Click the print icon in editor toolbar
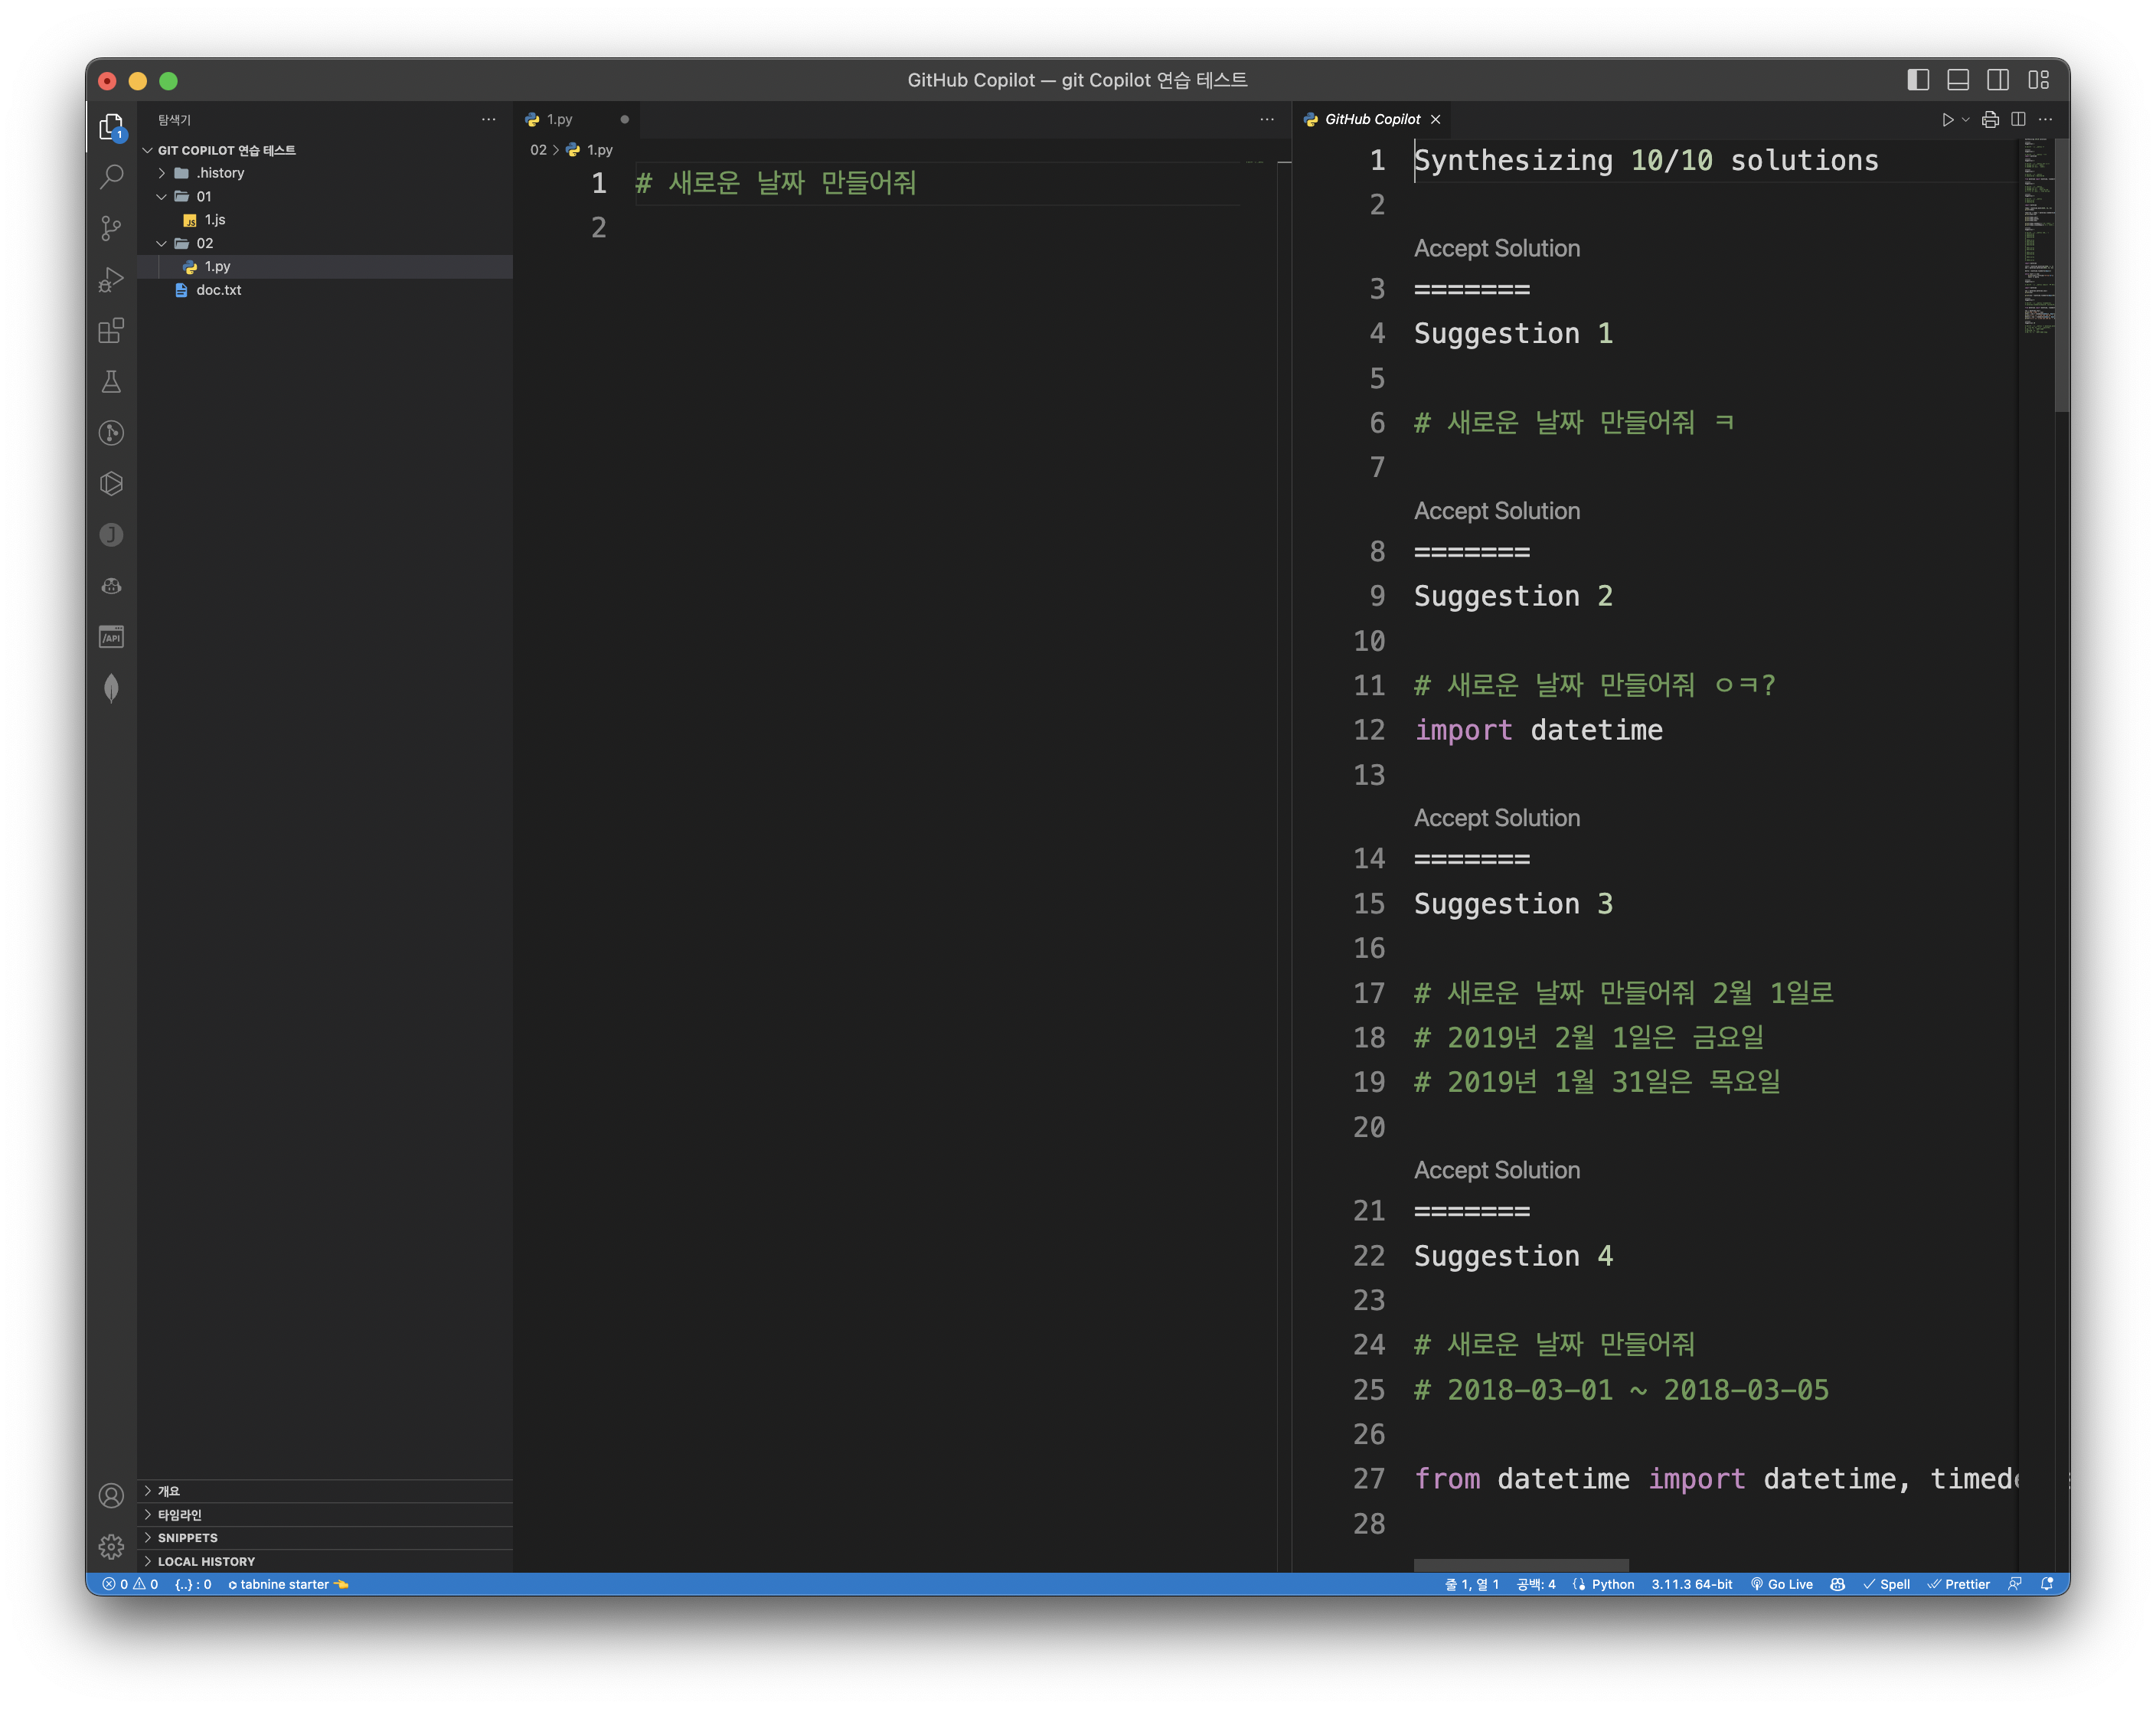This screenshot has height=1709, width=2156. point(1990,119)
